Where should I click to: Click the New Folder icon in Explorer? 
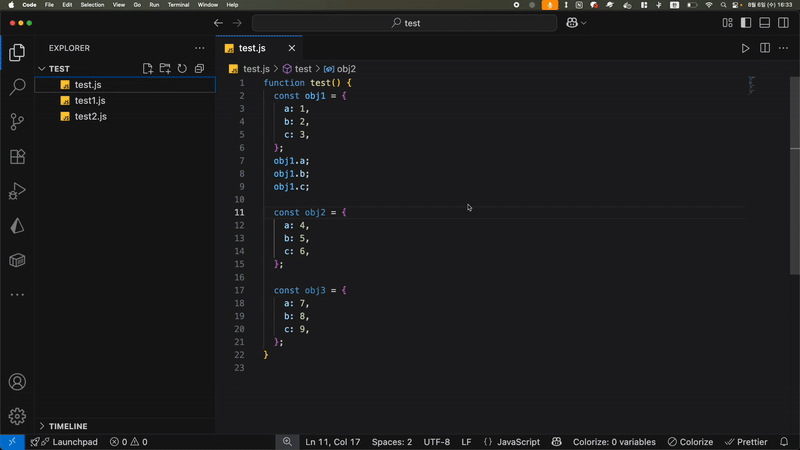click(165, 69)
